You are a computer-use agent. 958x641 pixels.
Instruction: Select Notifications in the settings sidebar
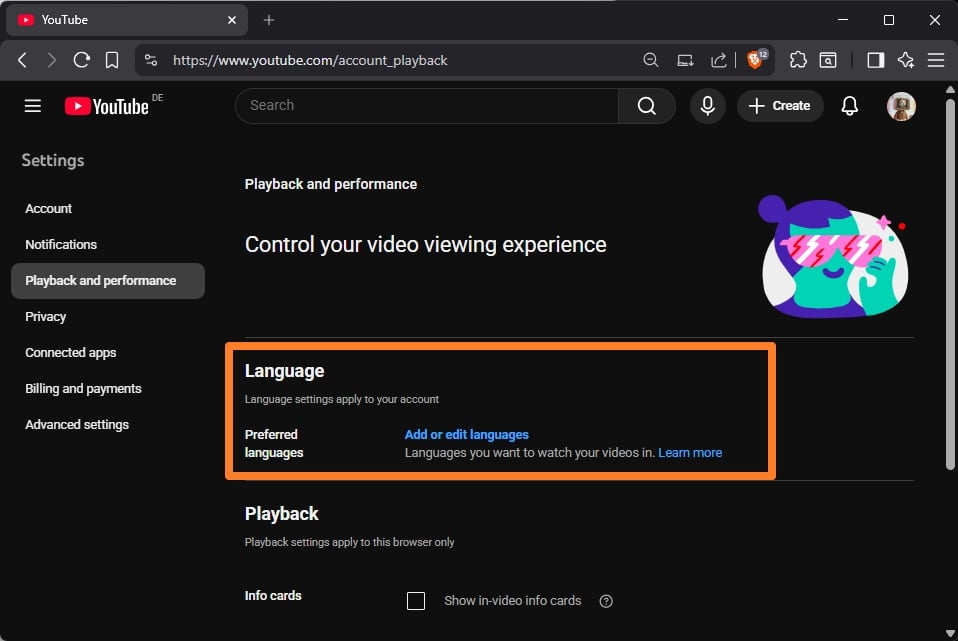61,245
